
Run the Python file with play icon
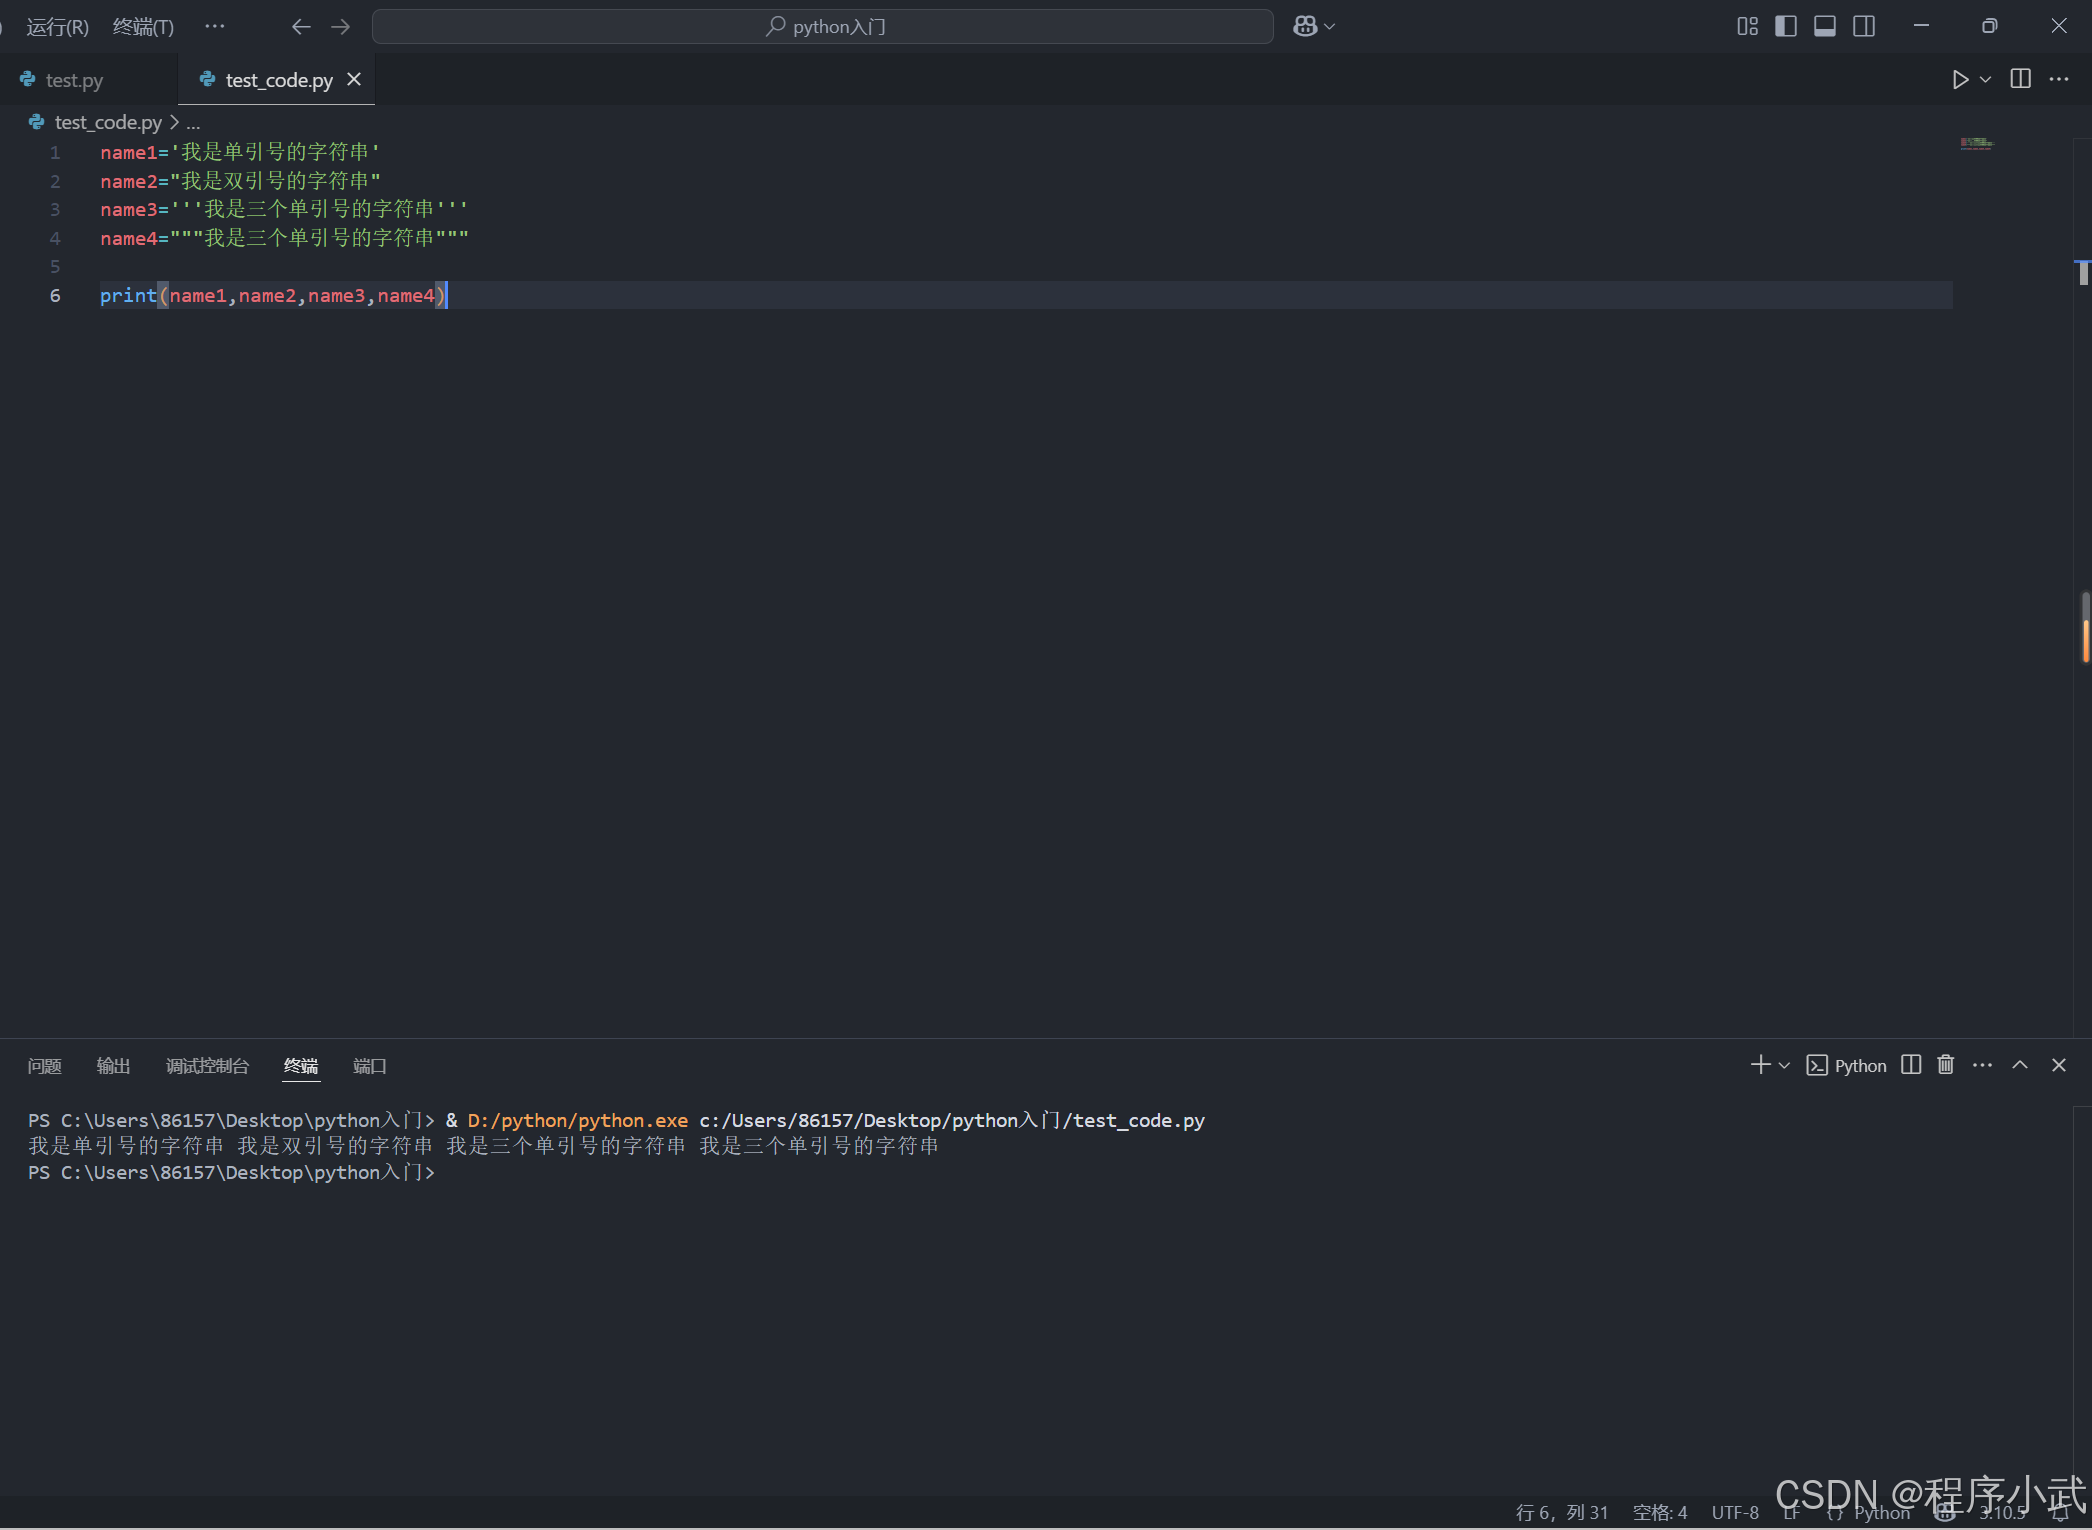click(1960, 79)
